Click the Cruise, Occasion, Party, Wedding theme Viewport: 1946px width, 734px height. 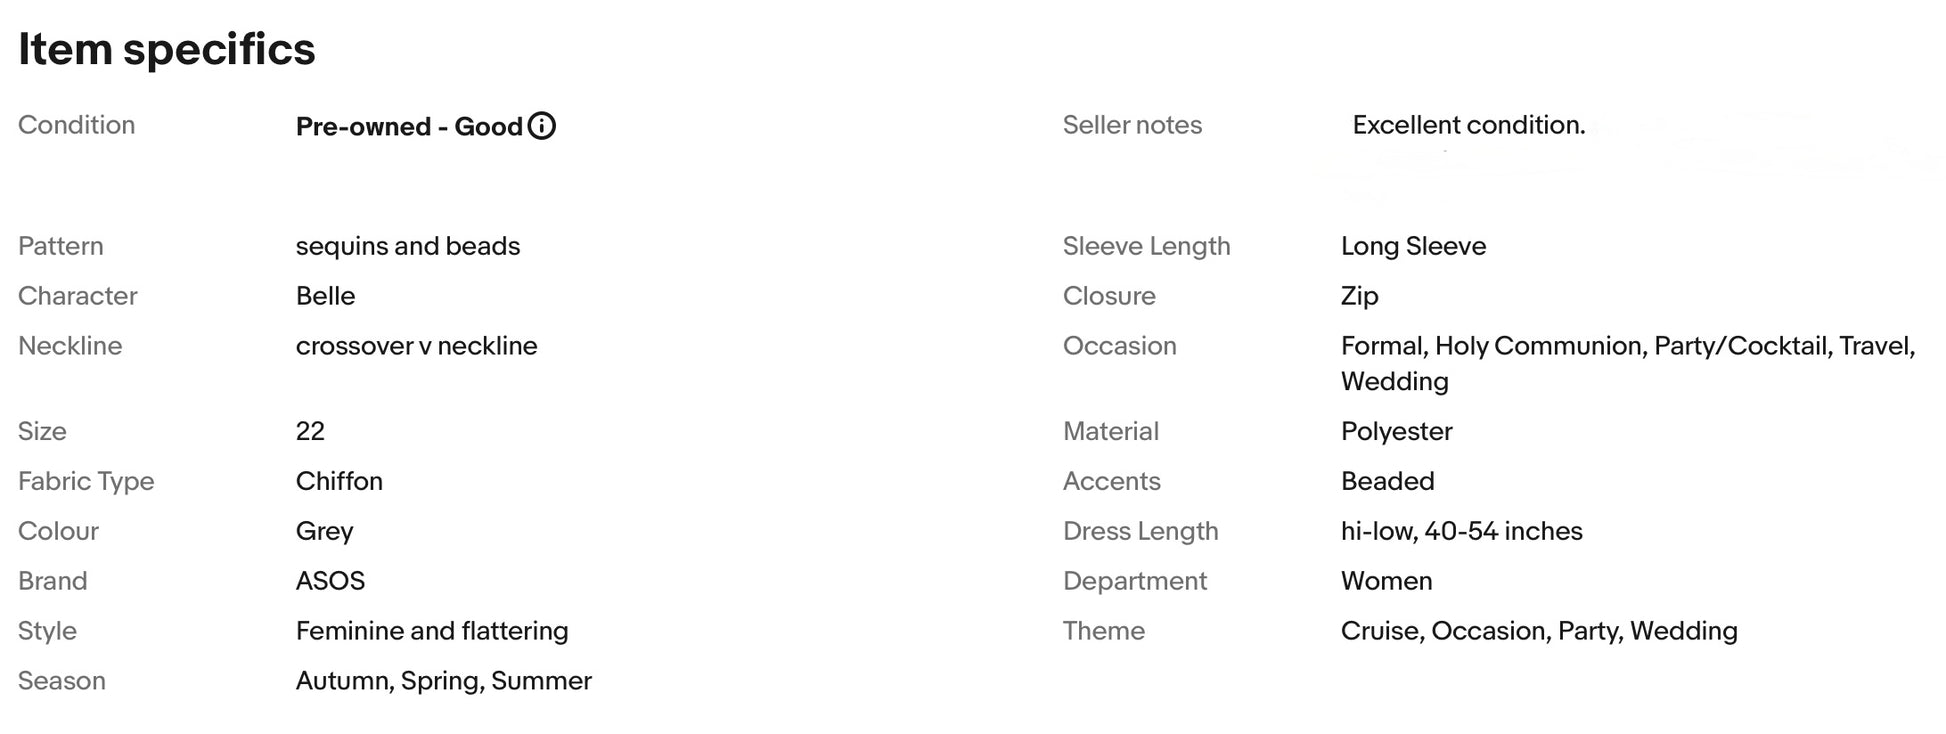(x=1539, y=631)
